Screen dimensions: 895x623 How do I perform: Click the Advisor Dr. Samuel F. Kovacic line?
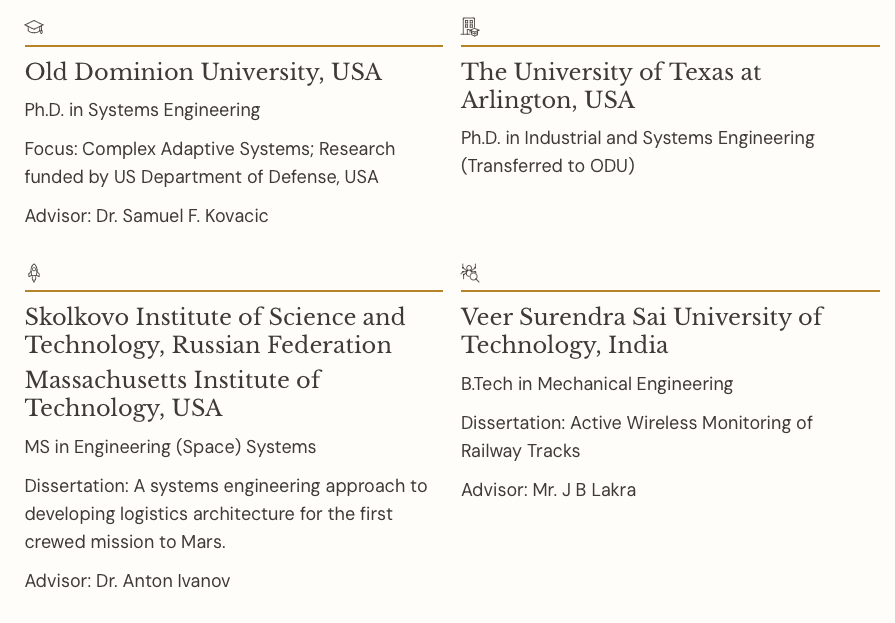pyautogui.click(x=146, y=216)
